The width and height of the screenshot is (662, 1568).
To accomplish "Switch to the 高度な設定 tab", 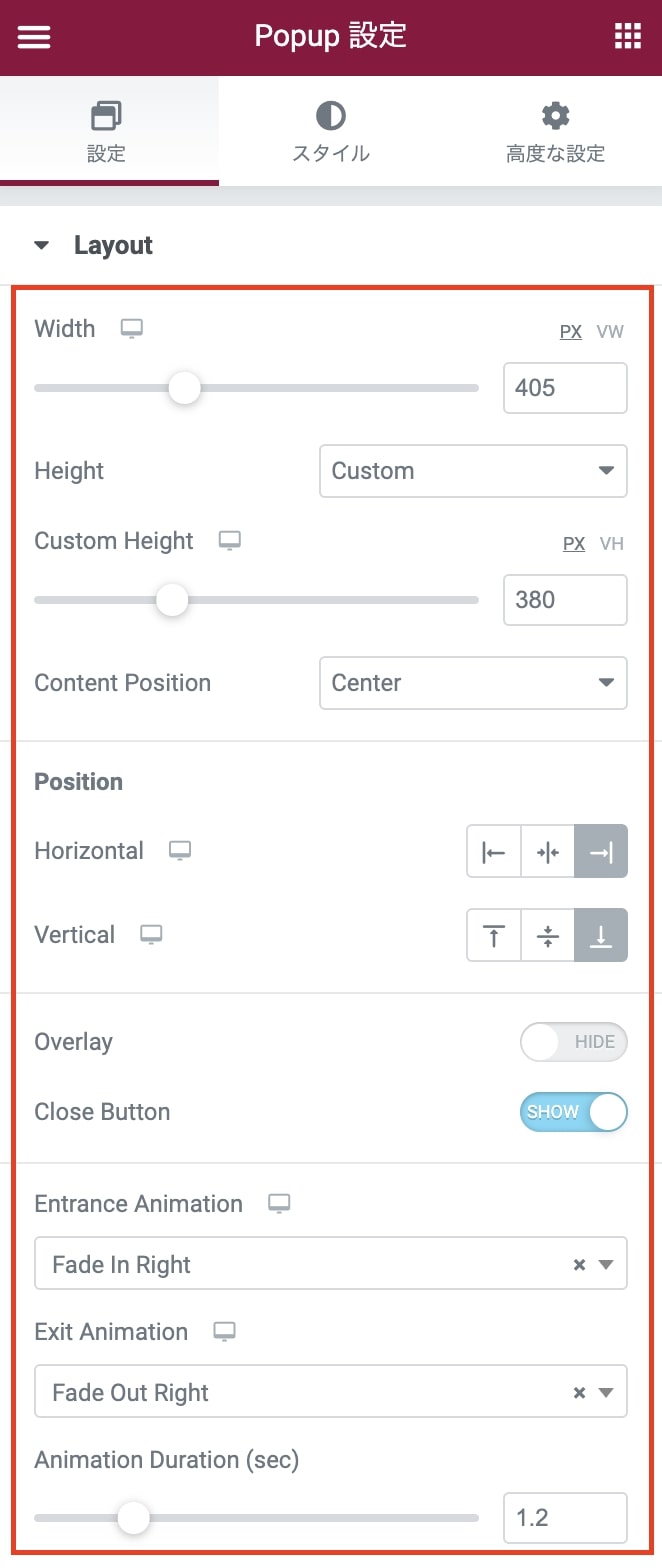I will point(555,133).
